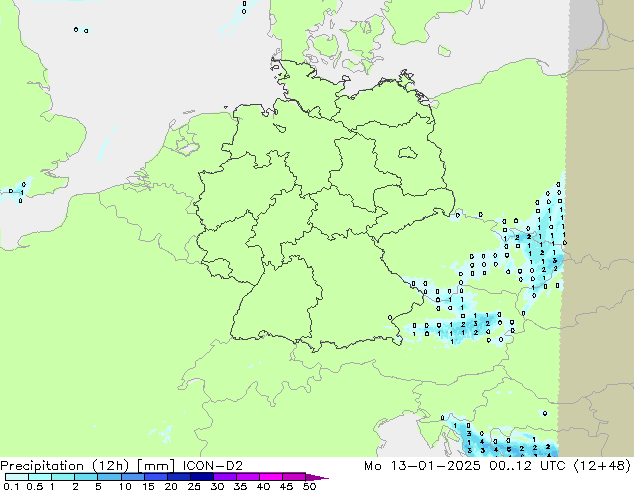
Task: Click the legend value '50'
Action: (x=310, y=486)
